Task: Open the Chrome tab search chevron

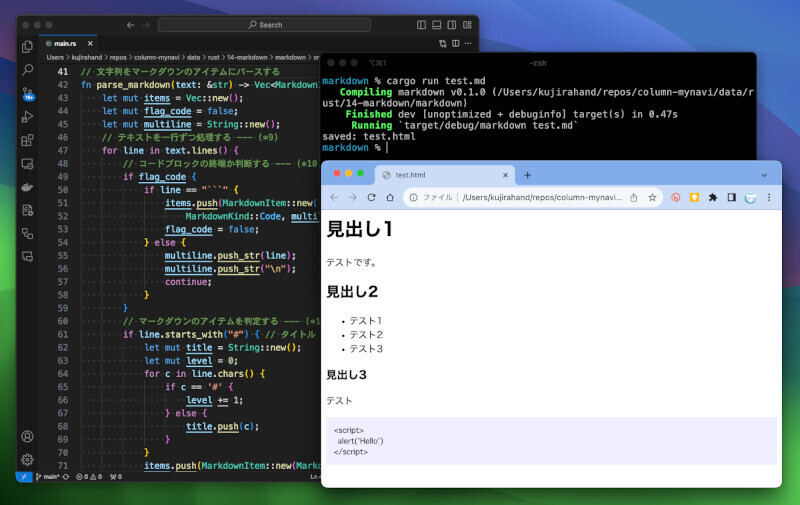Action: pos(765,174)
